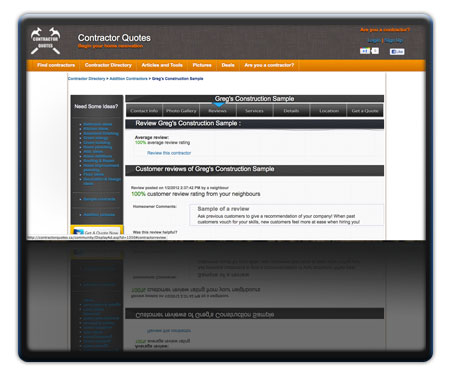Open Deals in the orange menu

coord(228,65)
